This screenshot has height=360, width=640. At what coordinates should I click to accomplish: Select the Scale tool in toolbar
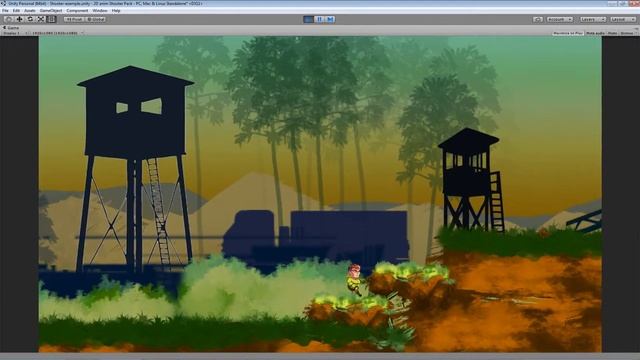tap(40, 19)
